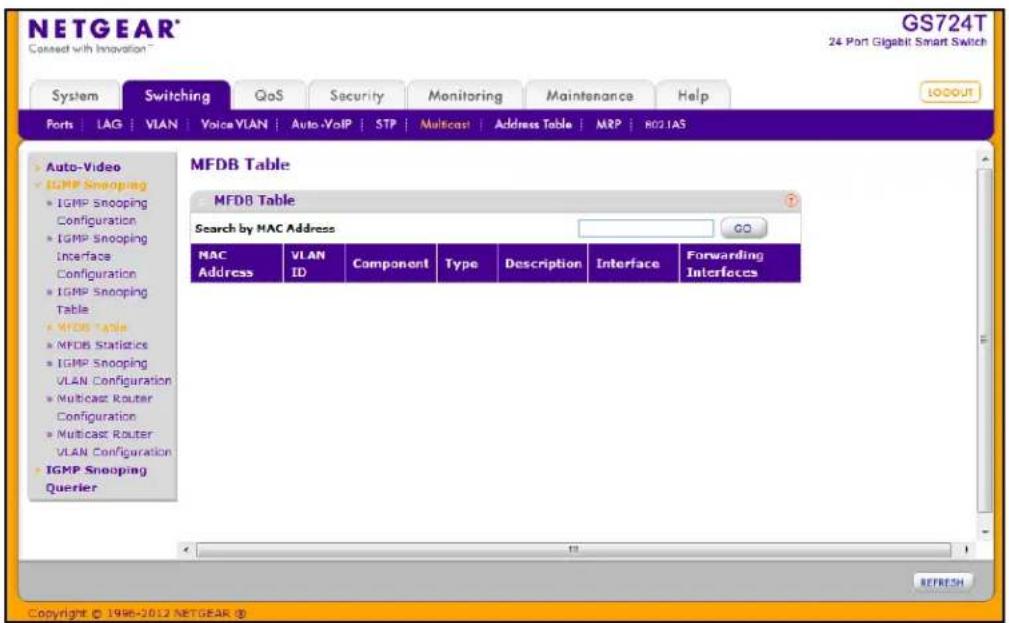Click the vertical scrollbar down arrow
This screenshot has width=1009, height=623.
(x=985, y=532)
